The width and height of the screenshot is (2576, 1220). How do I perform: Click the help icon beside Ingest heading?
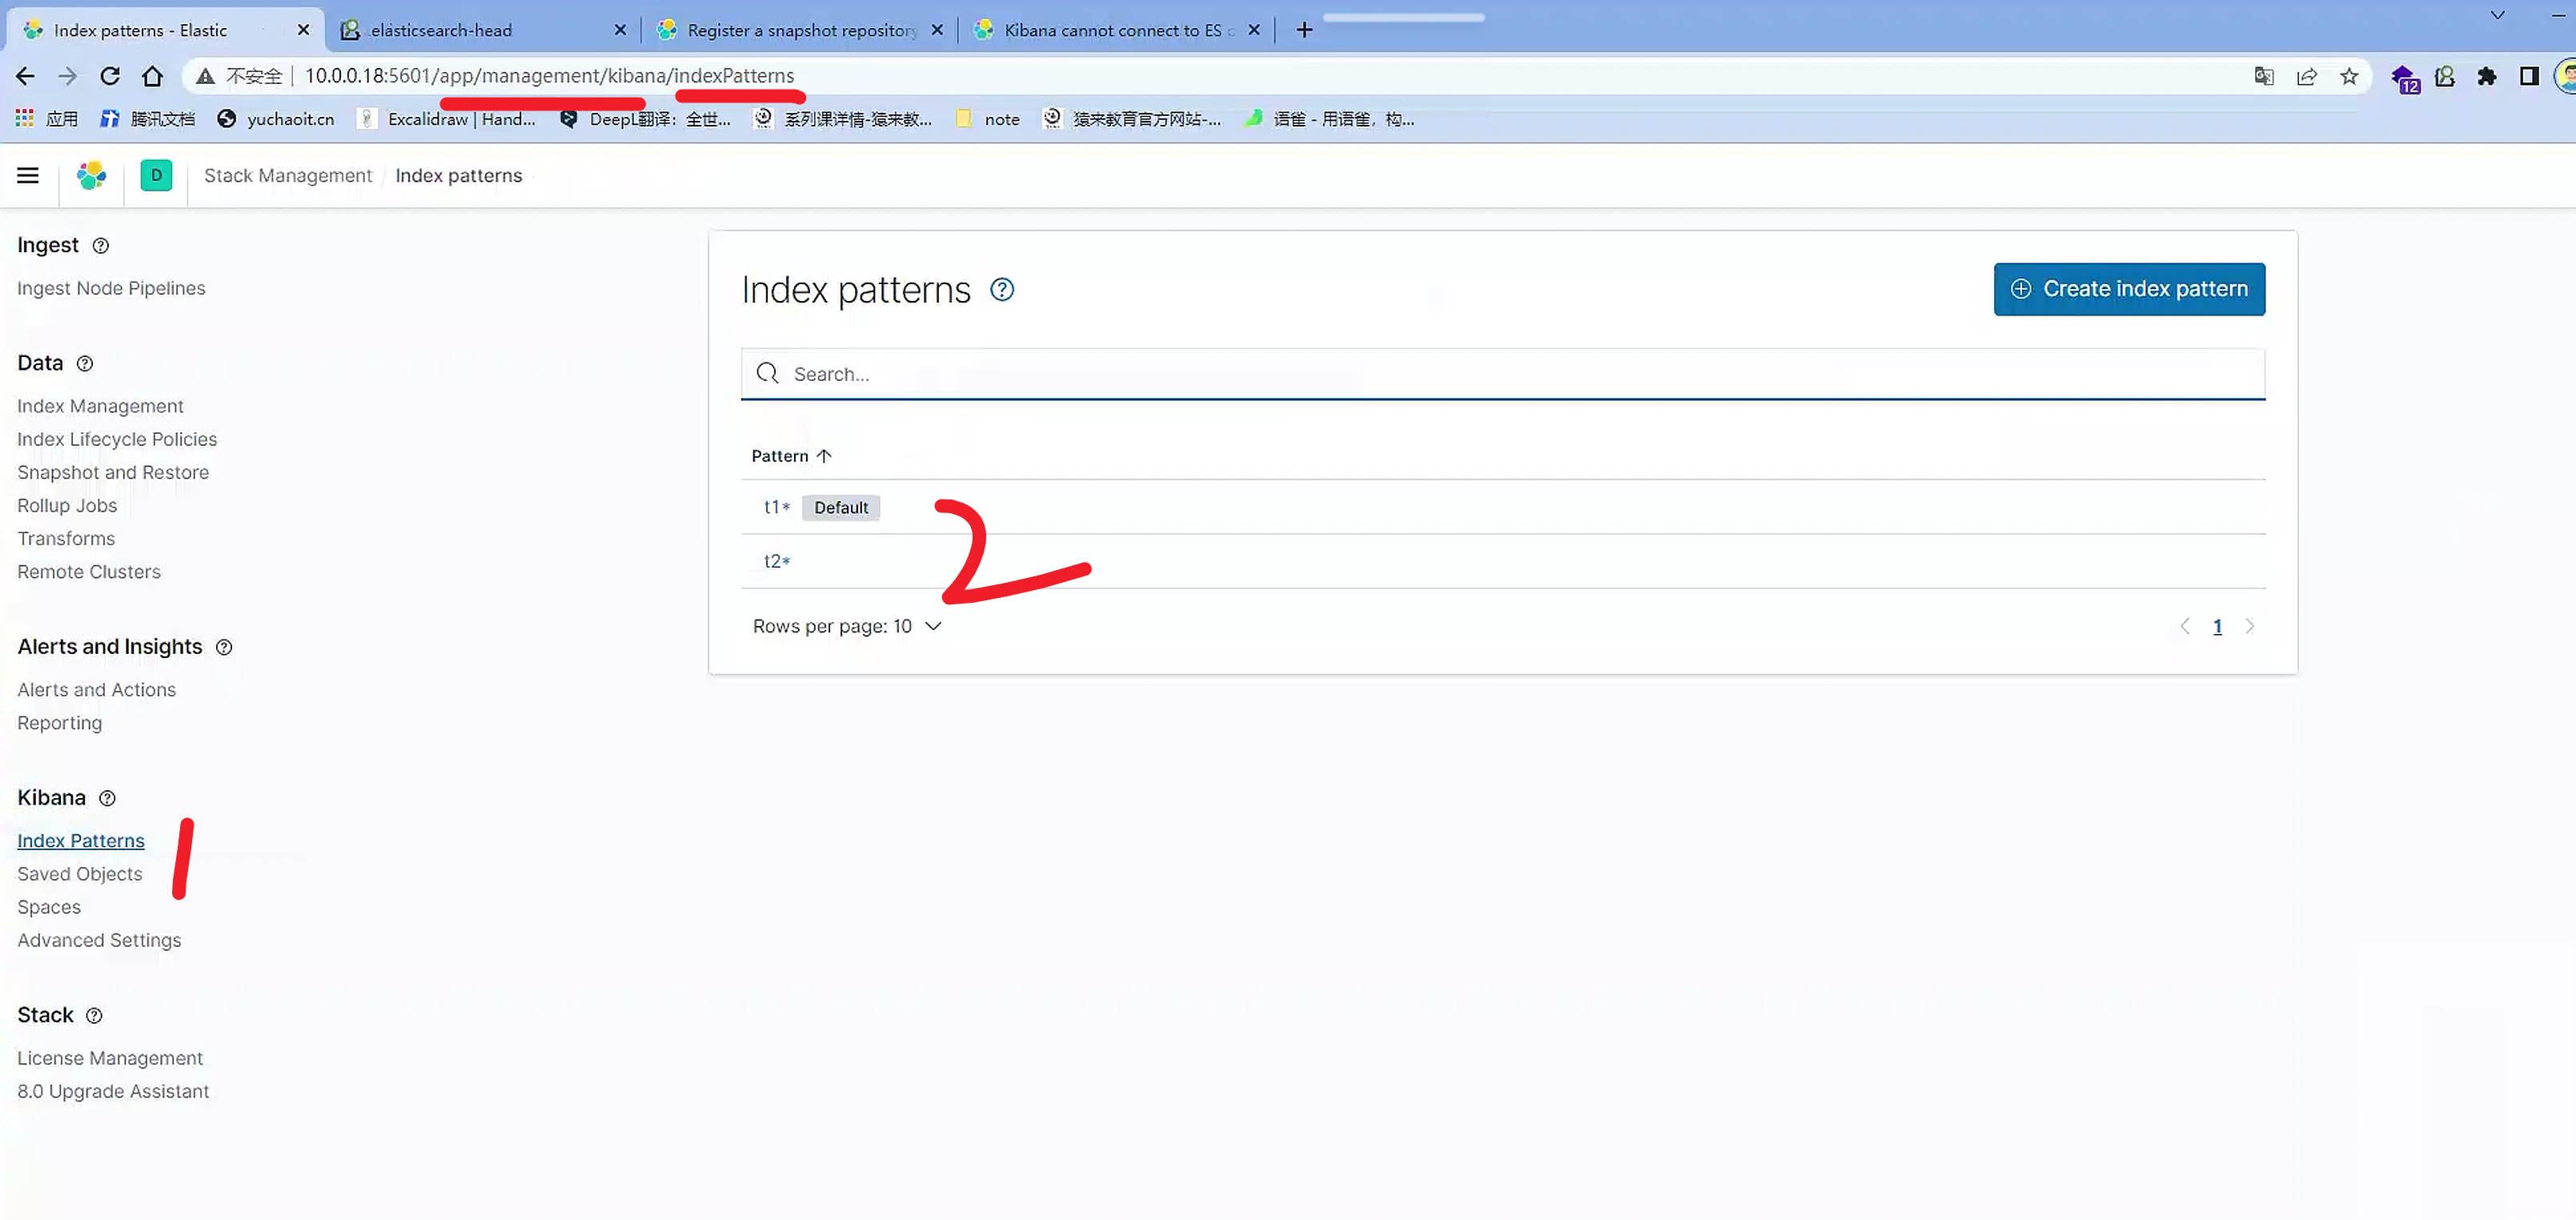click(x=100, y=246)
